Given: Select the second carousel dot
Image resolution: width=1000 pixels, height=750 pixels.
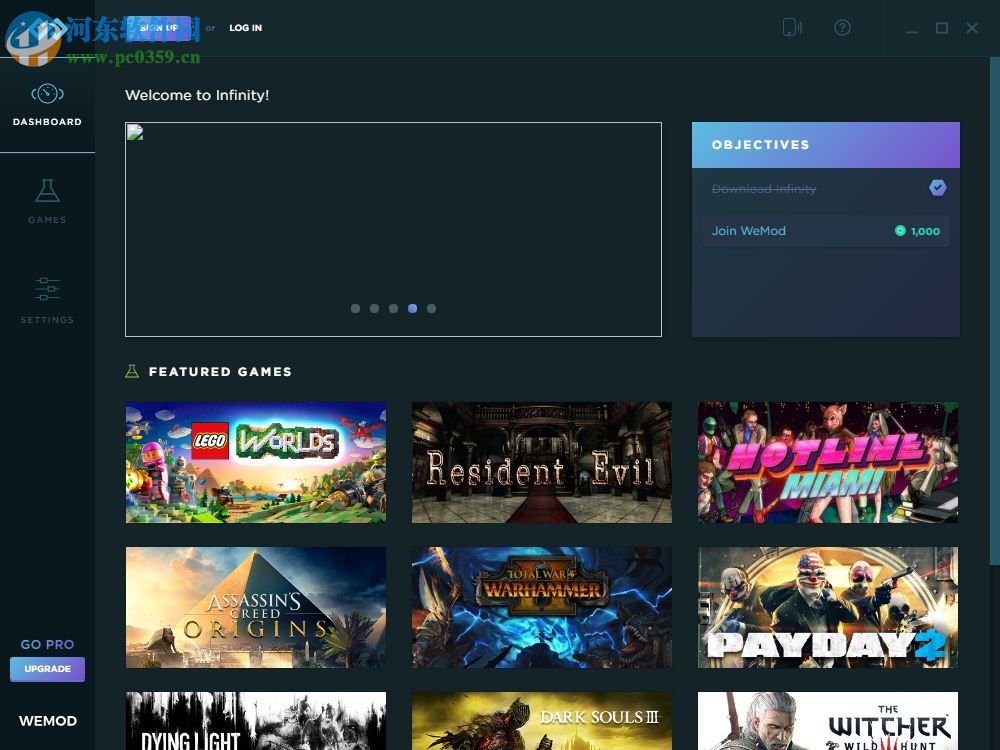Looking at the screenshot, I should click(x=374, y=309).
